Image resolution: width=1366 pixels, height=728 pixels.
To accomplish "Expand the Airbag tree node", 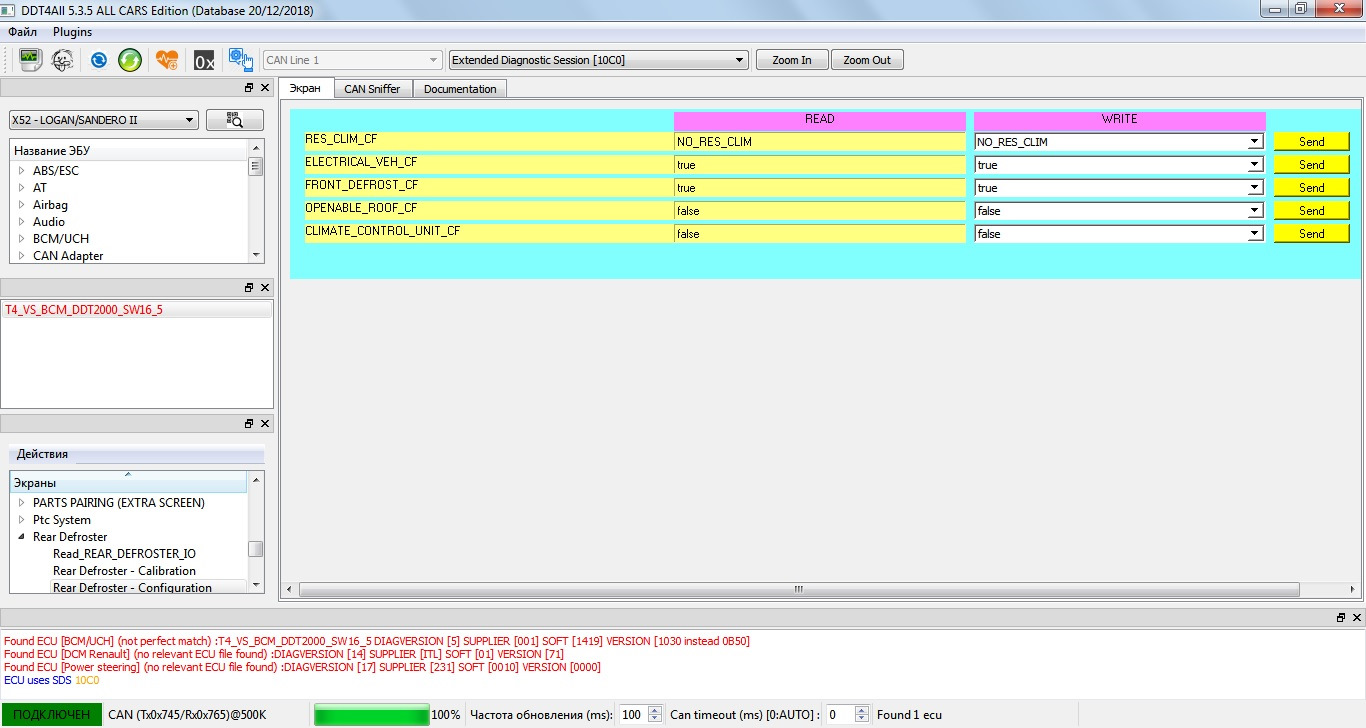I will click(21, 205).
